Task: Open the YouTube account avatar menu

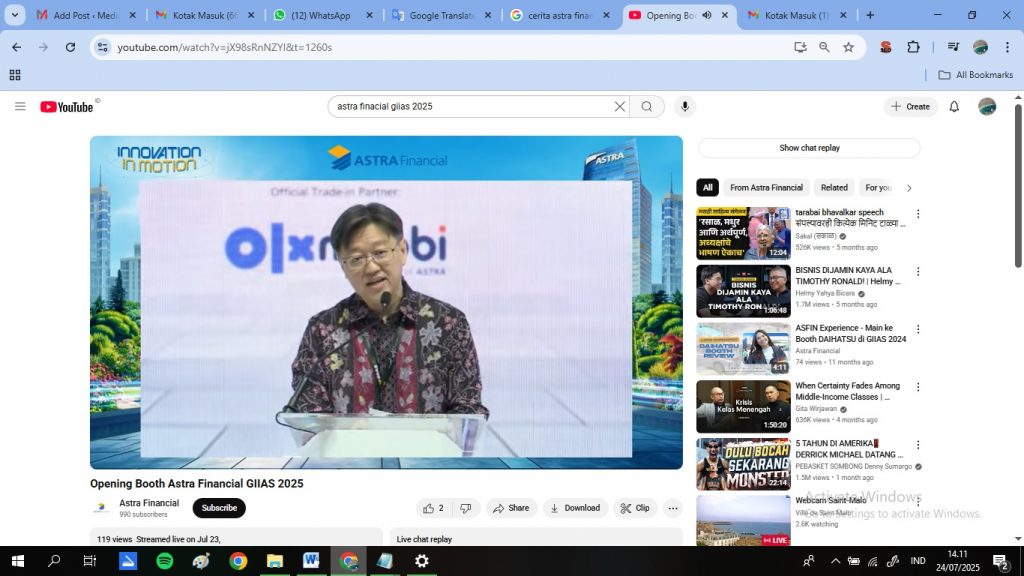Action: coord(987,106)
